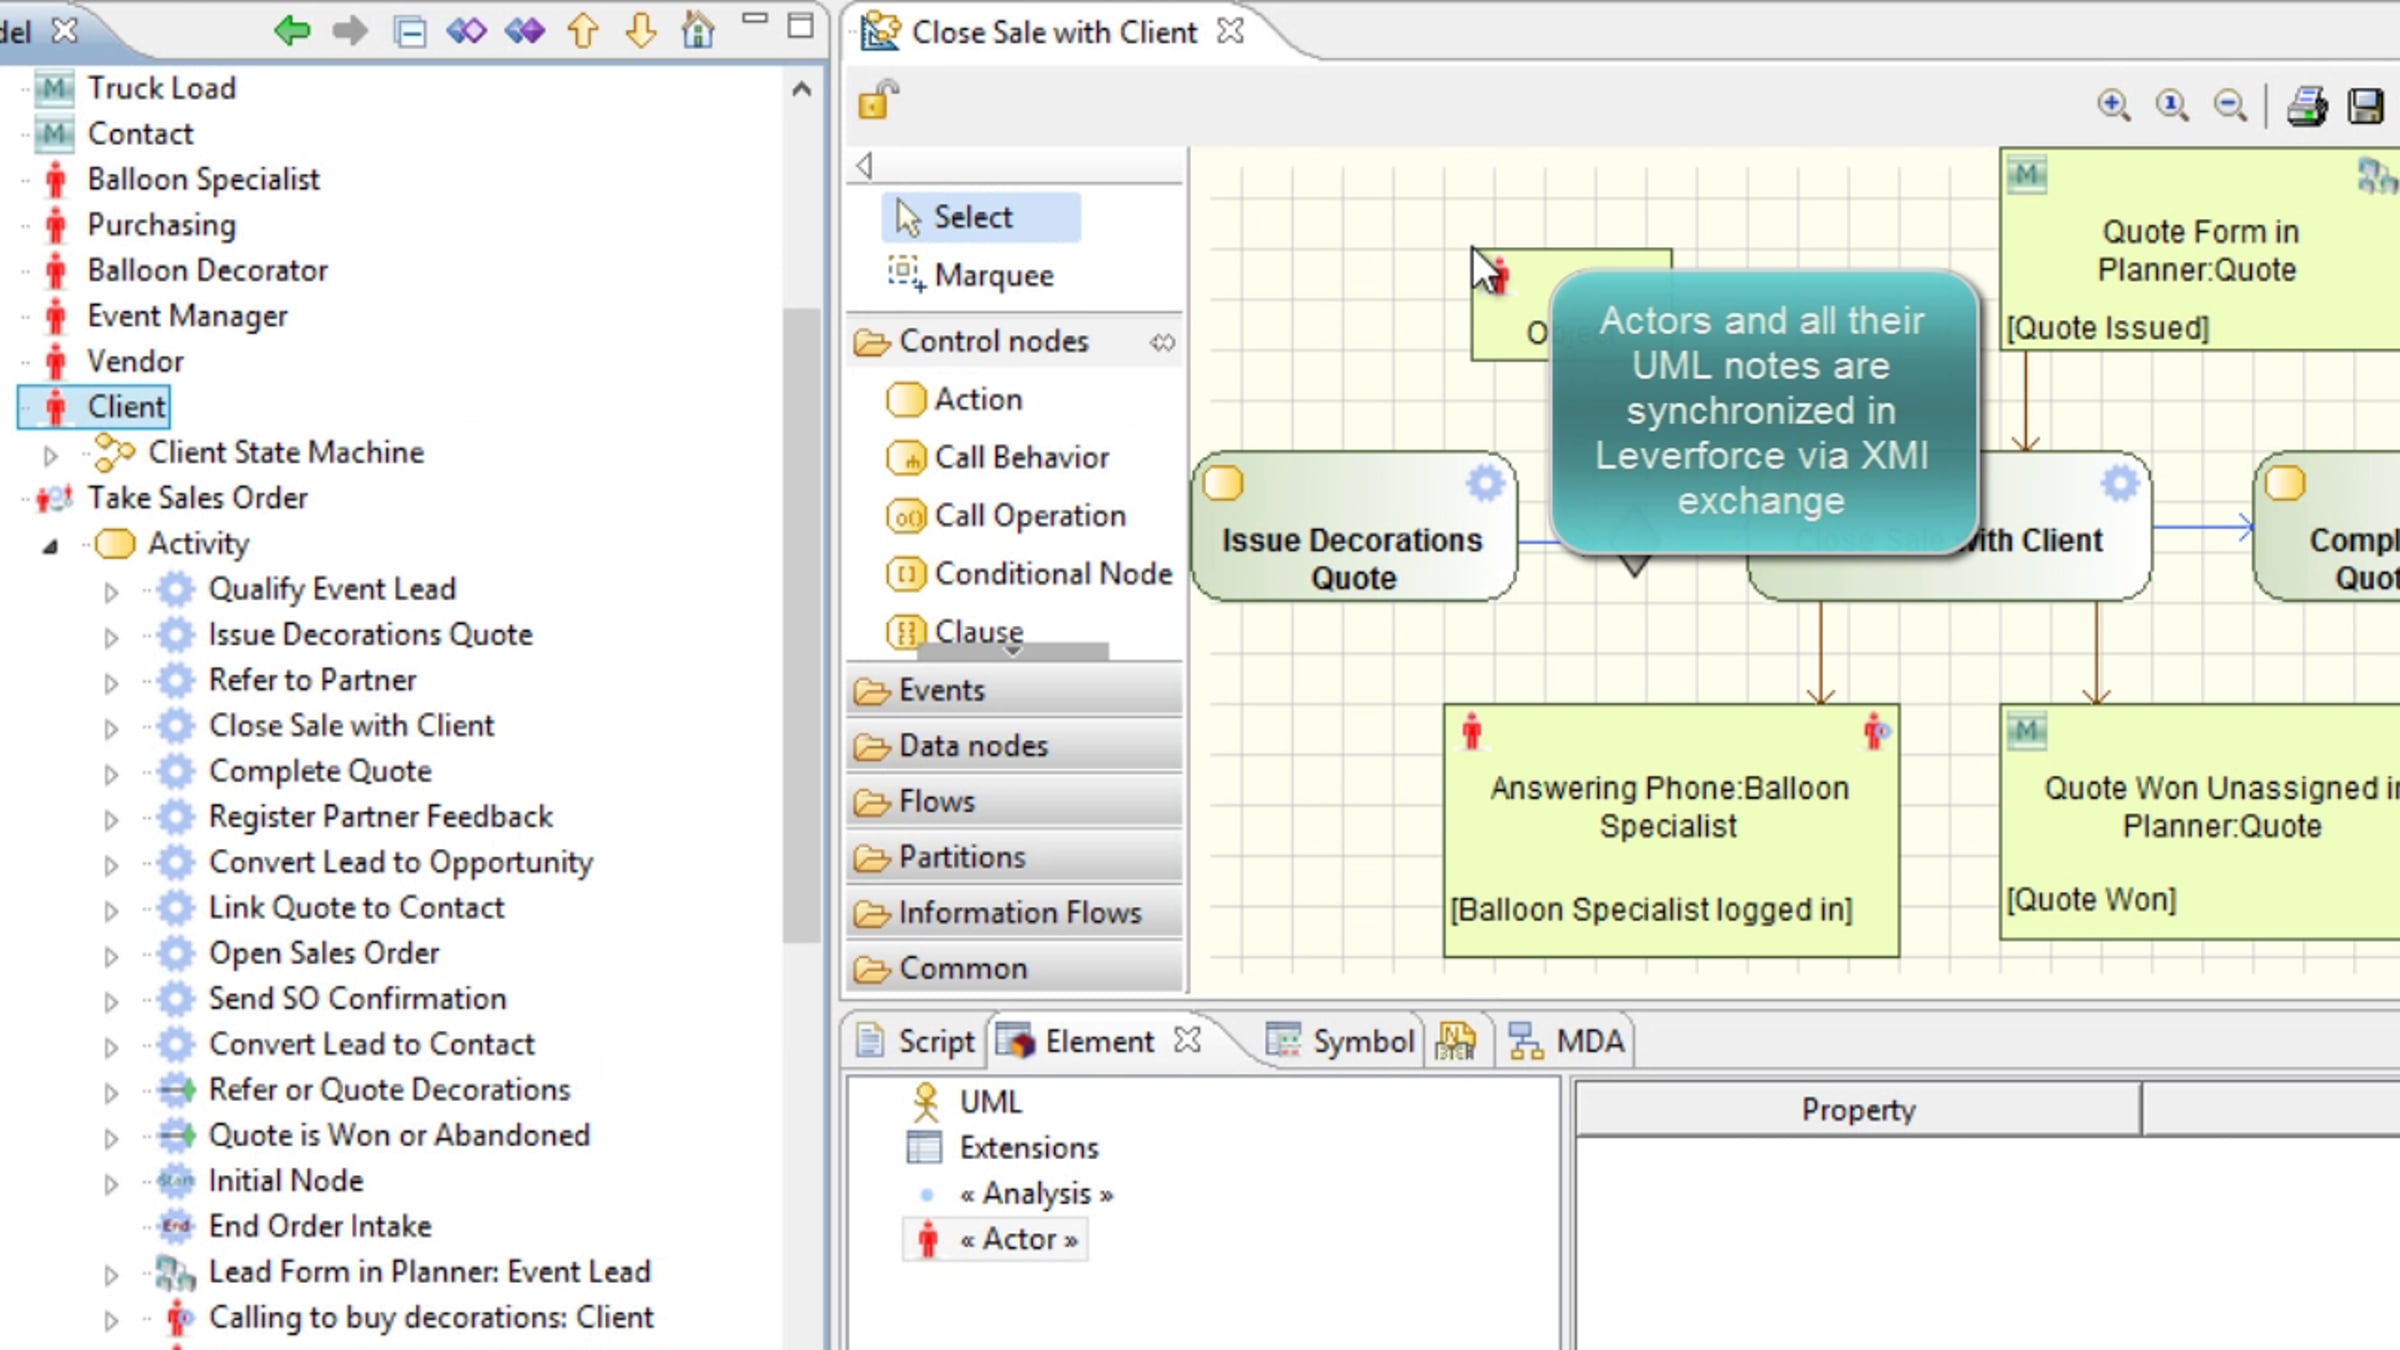Image resolution: width=2400 pixels, height=1350 pixels.
Task: Click the zoom in magnifier icon
Action: pos(2114,105)
